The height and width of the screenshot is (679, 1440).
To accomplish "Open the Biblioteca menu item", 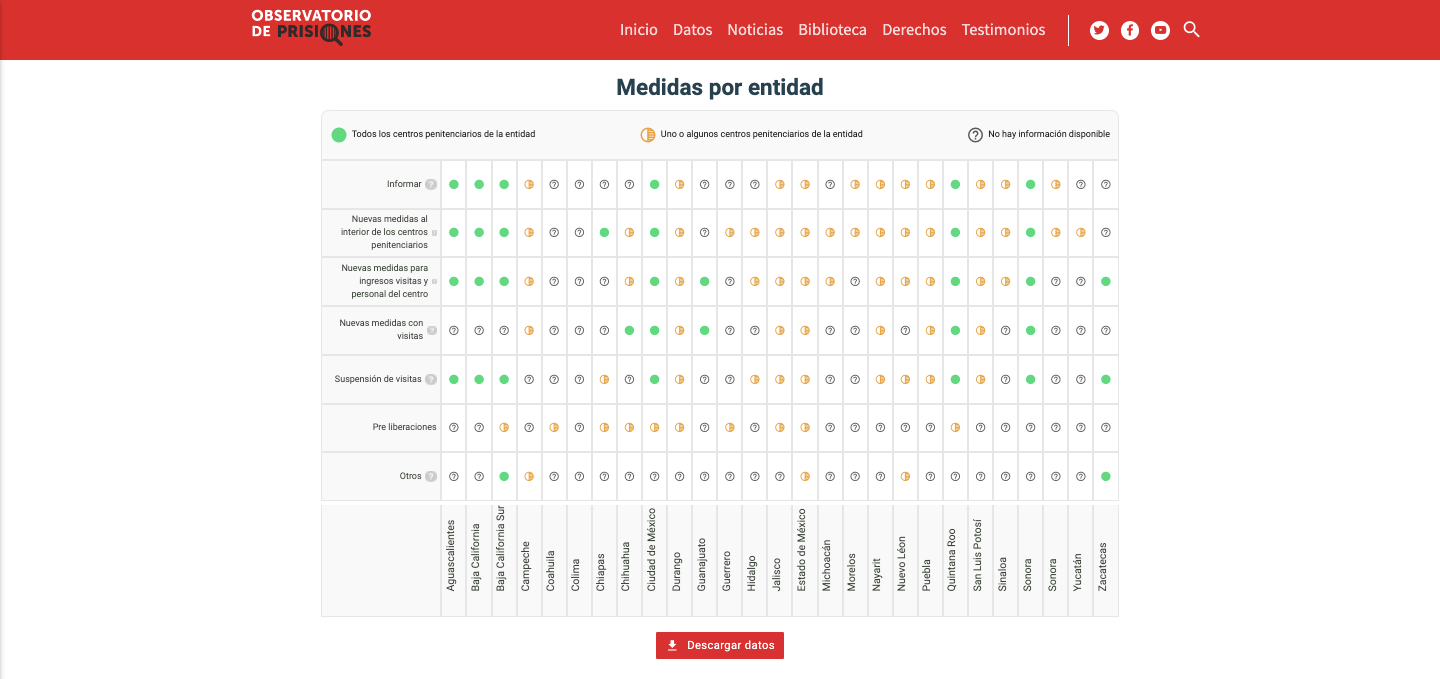I will (x=832, y=30).
